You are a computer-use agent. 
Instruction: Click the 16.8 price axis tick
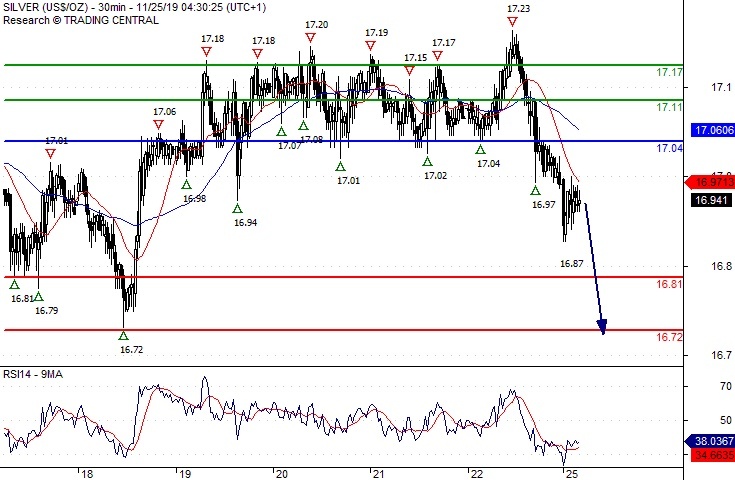(721, 266)
